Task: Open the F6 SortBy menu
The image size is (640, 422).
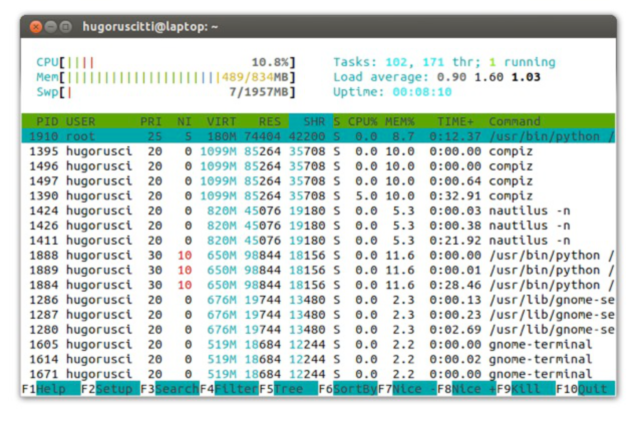Action: [348, 389]
